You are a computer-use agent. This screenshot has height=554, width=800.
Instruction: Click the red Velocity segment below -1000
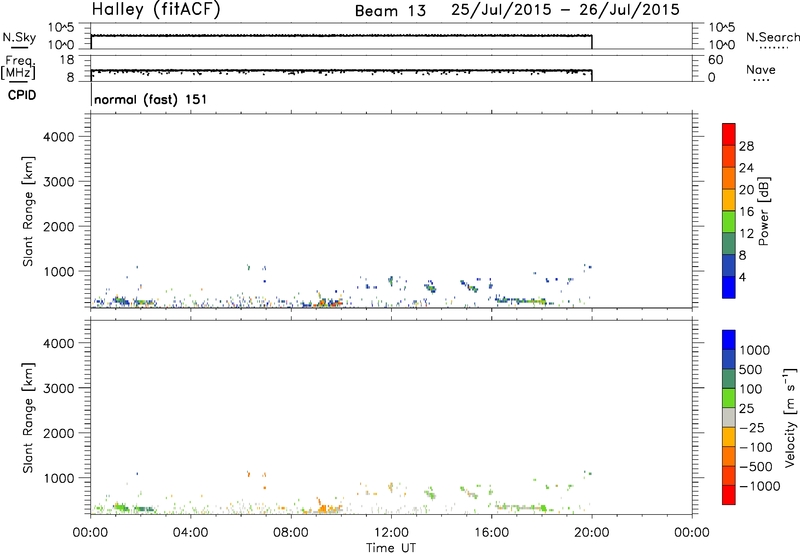(729, 495)
